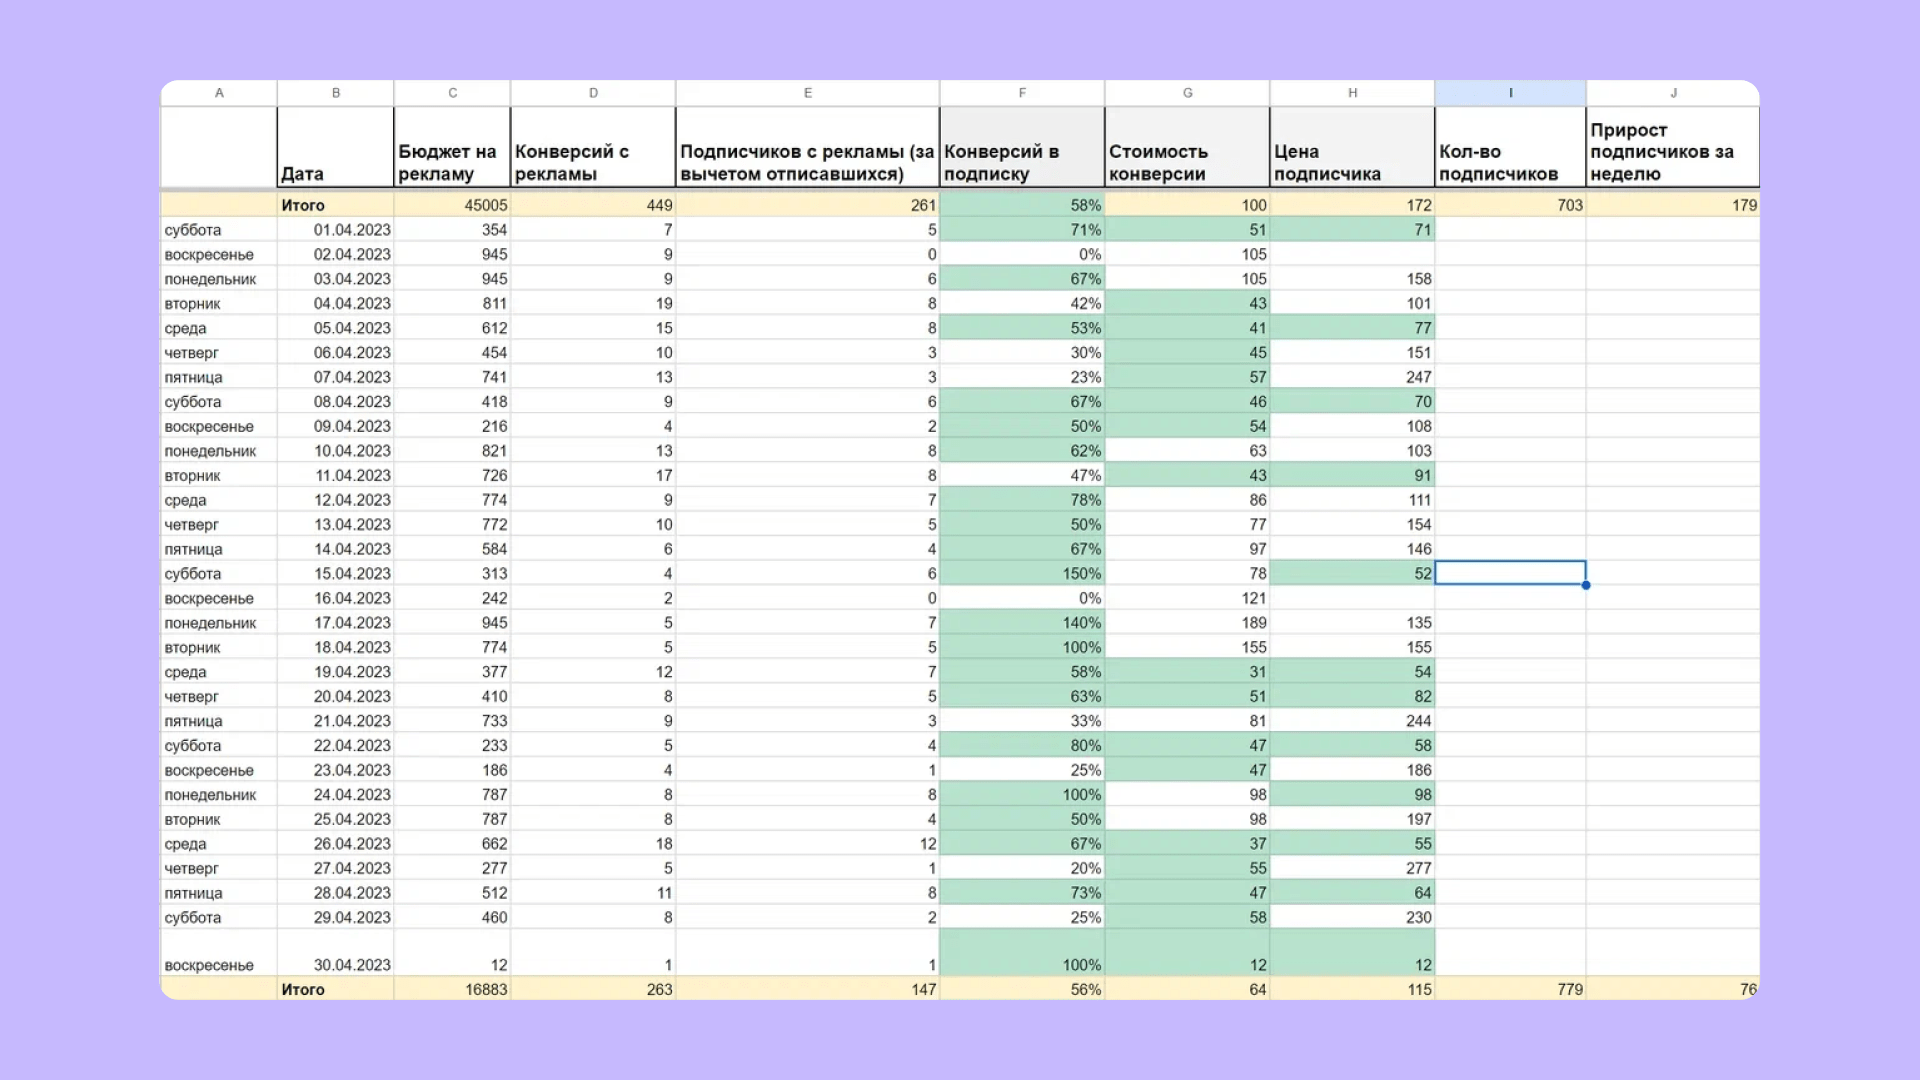Select the 78% cell for 12.04.2023

pyautogui.click(x=1022, y=500)
